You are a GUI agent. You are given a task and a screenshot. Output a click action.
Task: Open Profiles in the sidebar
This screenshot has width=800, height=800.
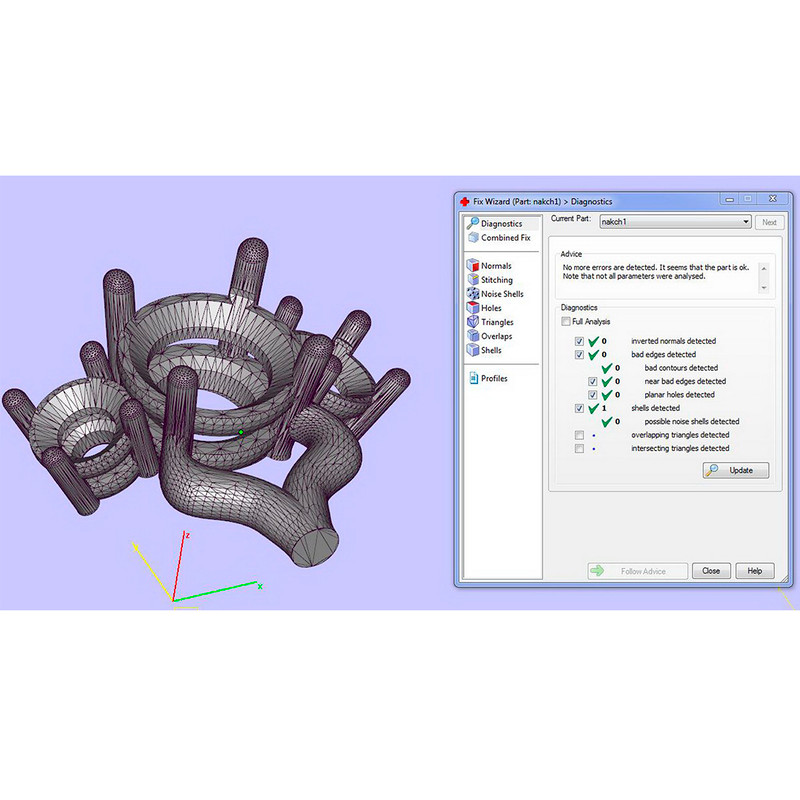click(x=494, y=379)
